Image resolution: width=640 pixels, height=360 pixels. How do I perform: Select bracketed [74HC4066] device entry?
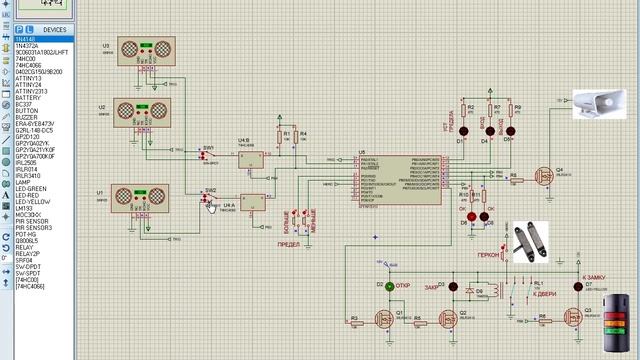44,286
